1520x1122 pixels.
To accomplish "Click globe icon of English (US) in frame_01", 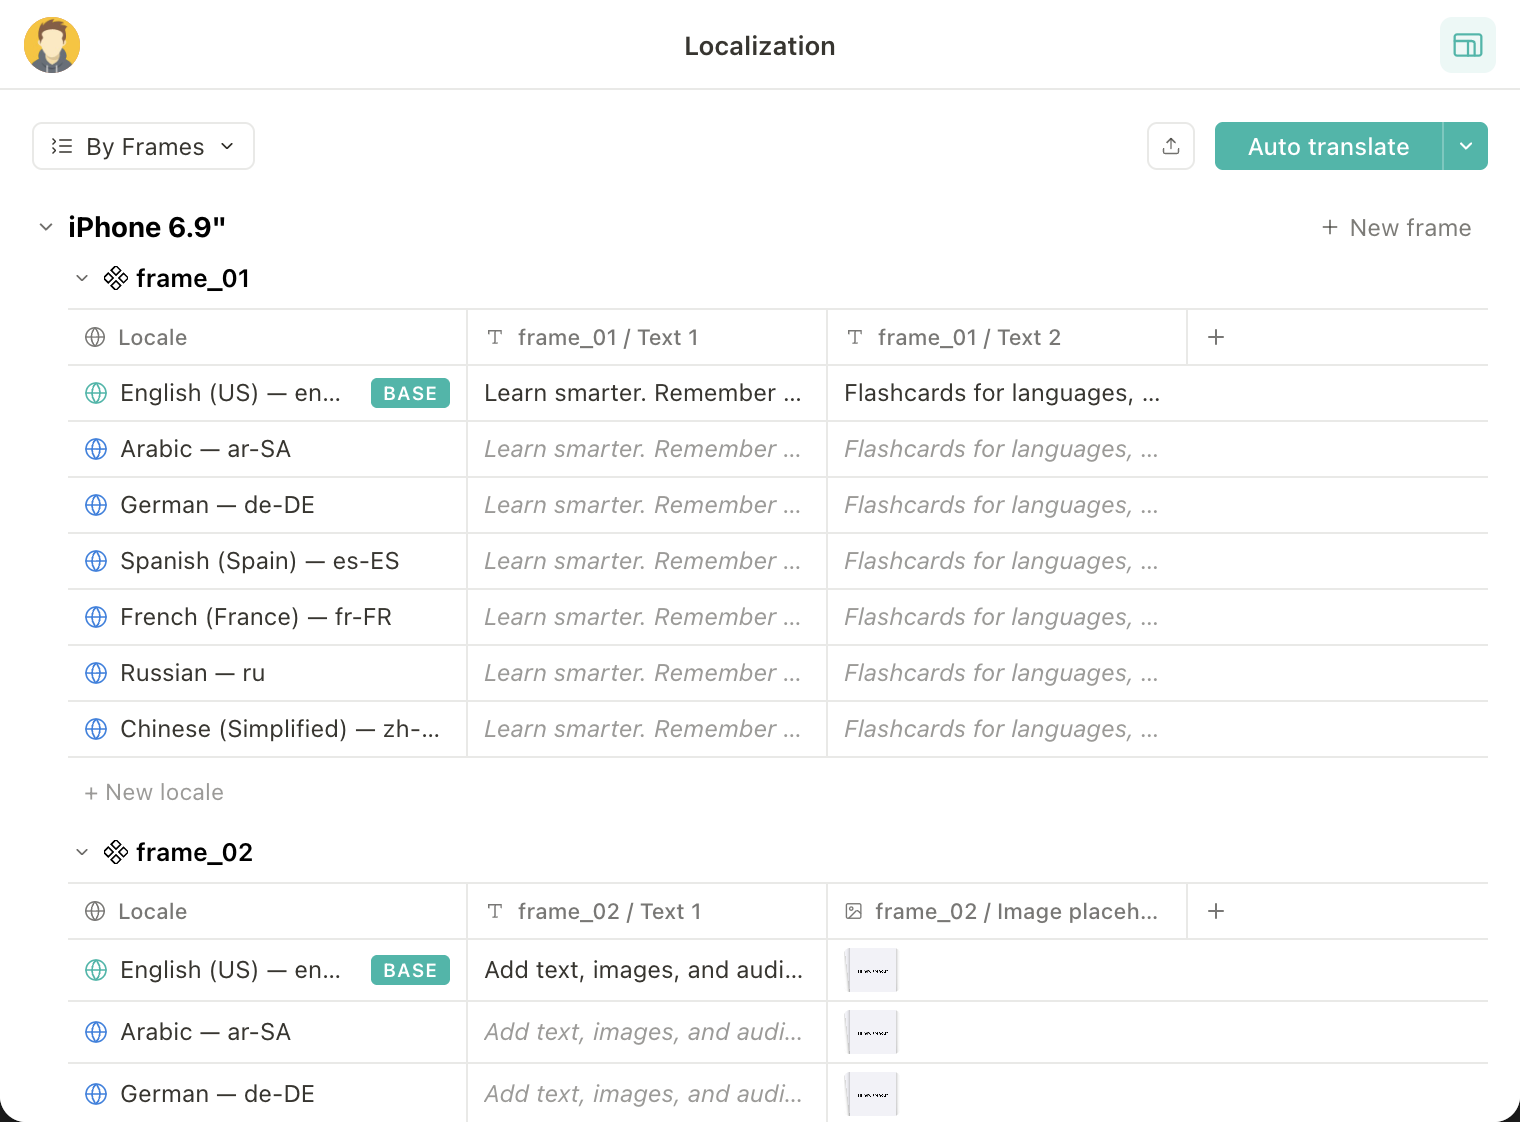I will (x=96, y=393).
